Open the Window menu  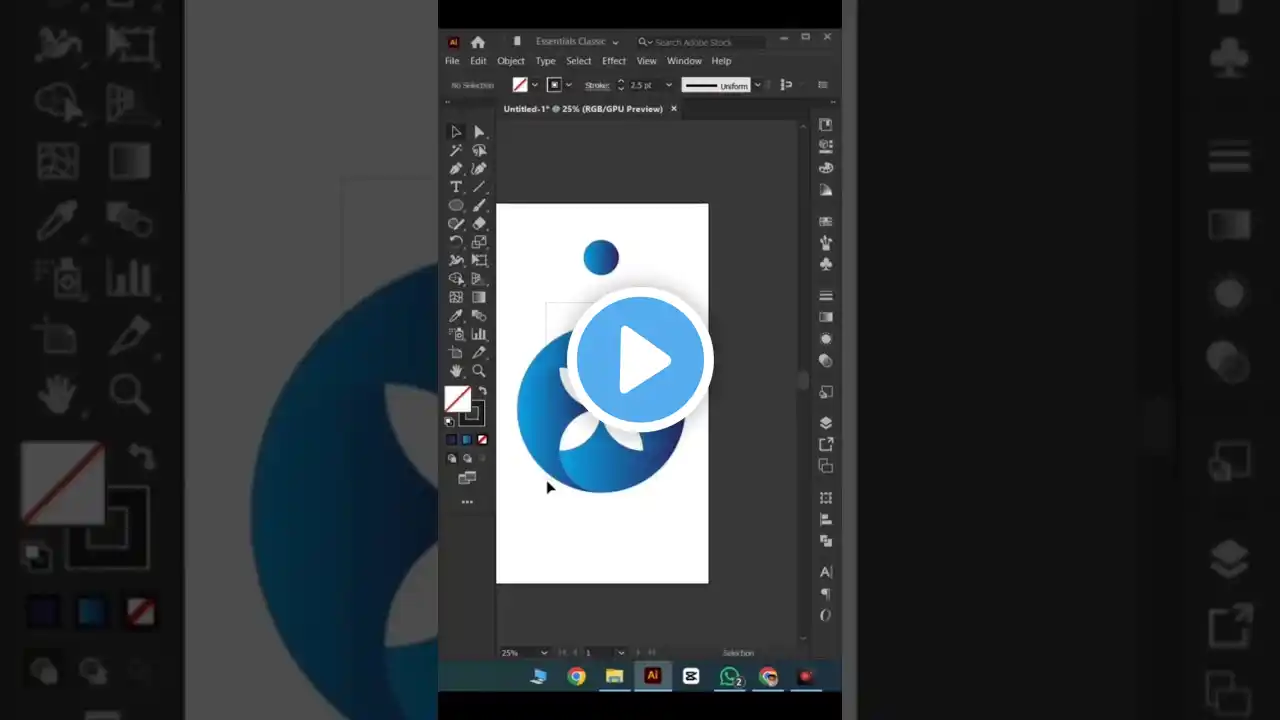[x=684, y=61]
